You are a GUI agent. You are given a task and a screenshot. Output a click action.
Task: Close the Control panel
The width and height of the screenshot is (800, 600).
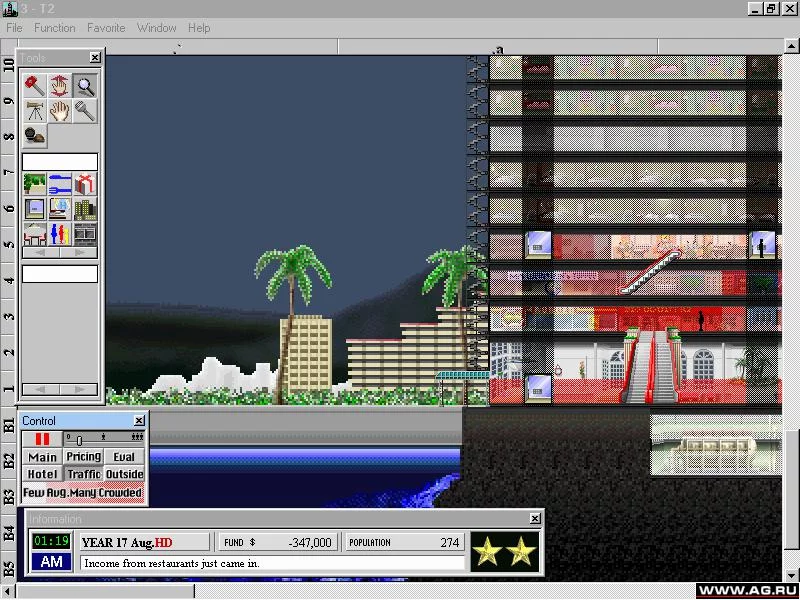[x=139, y=420]
